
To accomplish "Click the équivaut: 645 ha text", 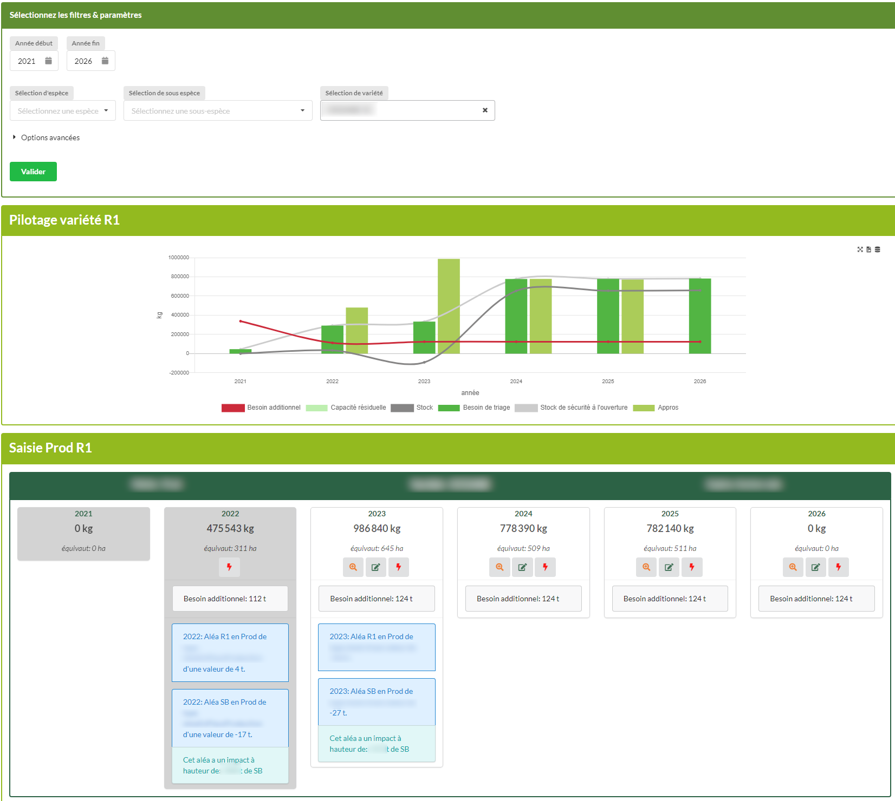I will point(377,548).
